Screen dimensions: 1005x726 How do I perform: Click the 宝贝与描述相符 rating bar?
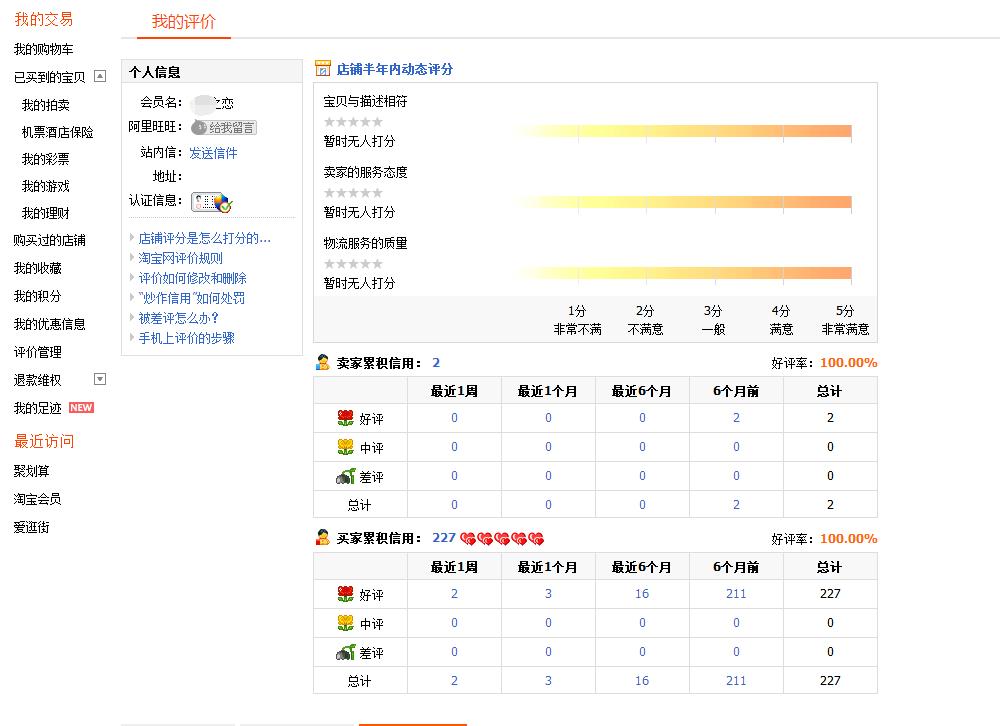click(x=680, y=131)
